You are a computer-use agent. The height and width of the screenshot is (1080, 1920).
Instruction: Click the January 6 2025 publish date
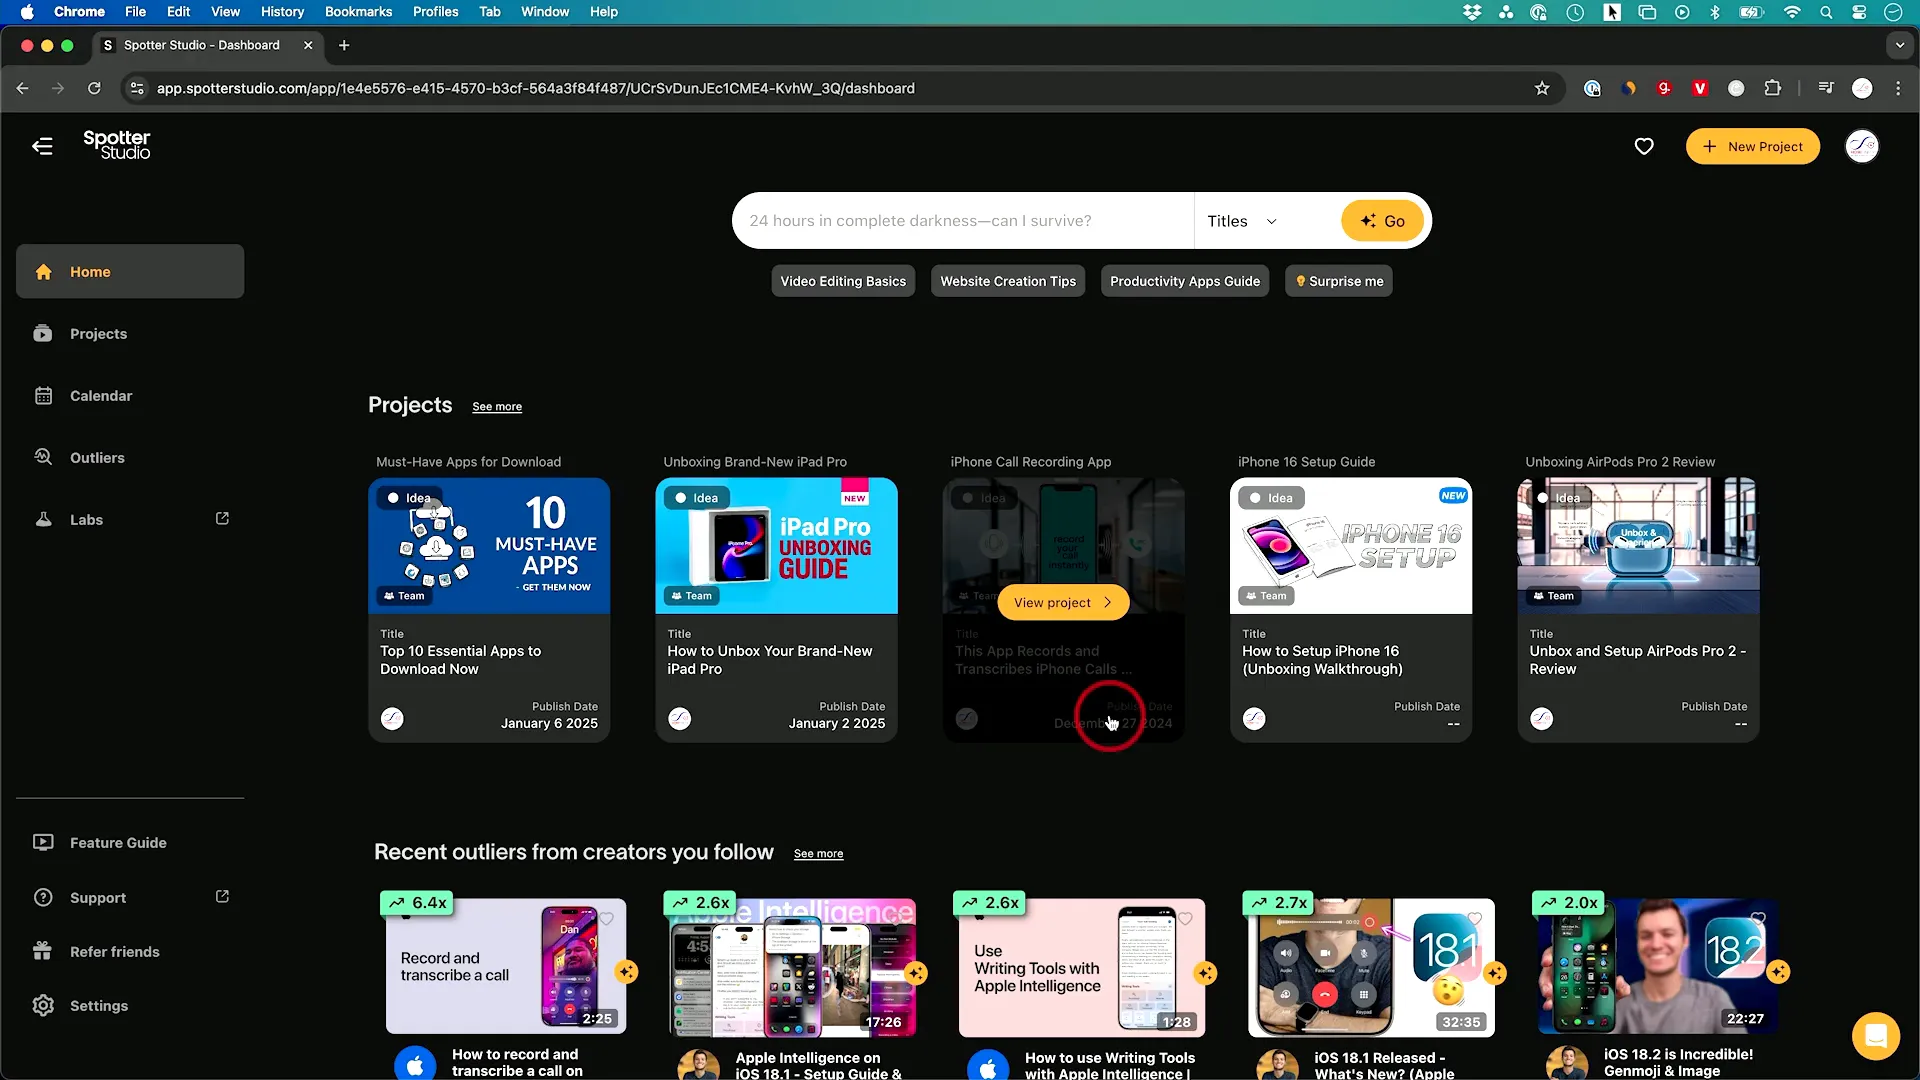click(x=549, y=723)
